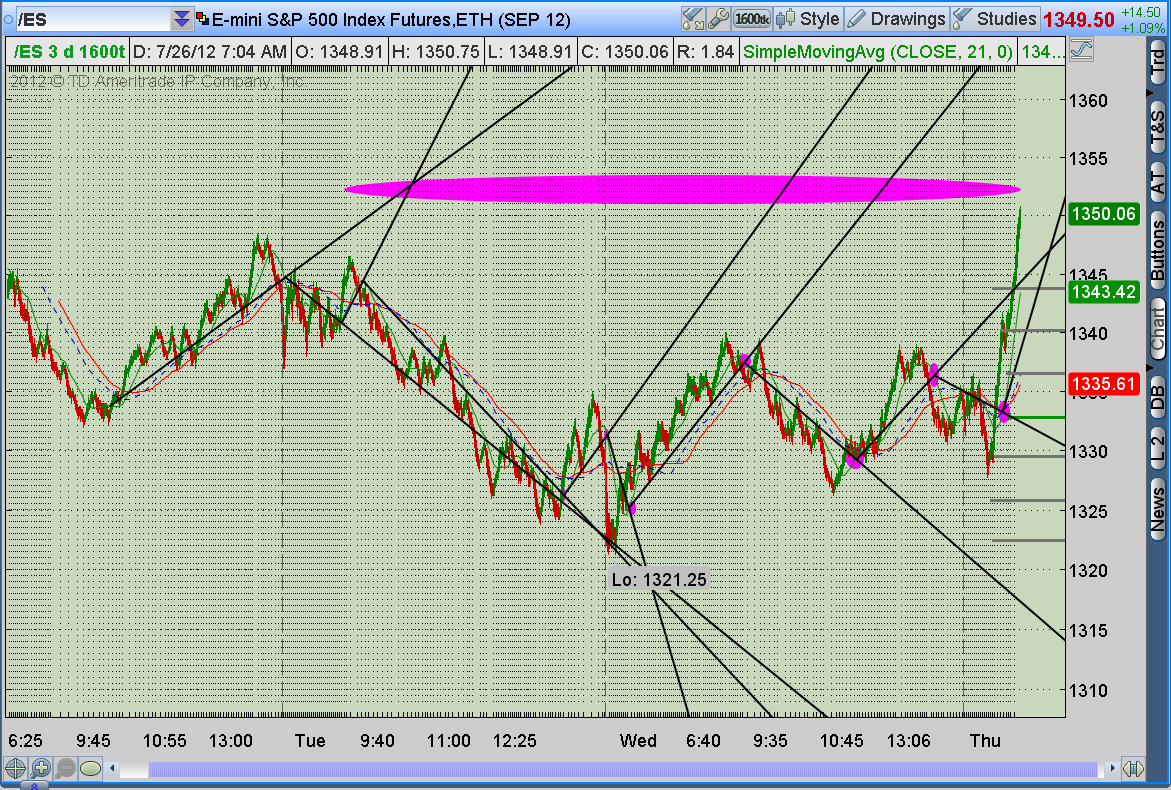The width and height of the screenshot is (1171, 790).
Task: Click the O: 1348.91 open value cell
Action: coord(339,52)
